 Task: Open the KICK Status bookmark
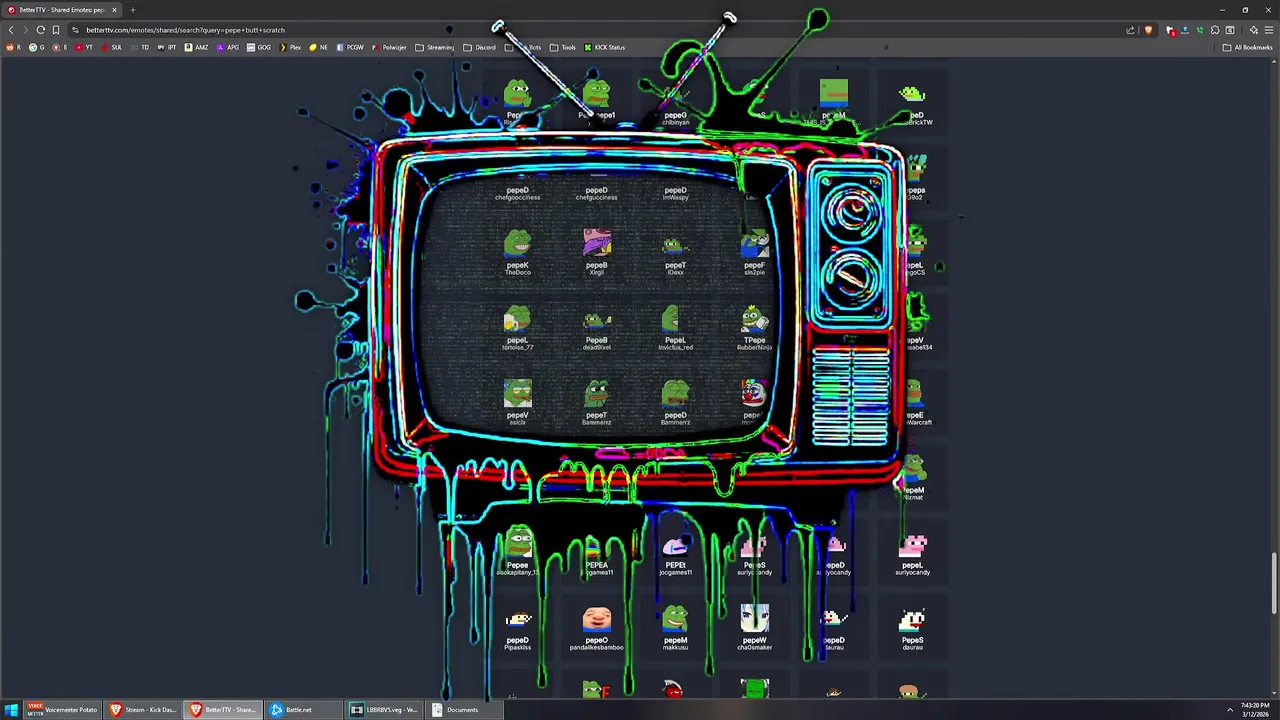point(605,47)
